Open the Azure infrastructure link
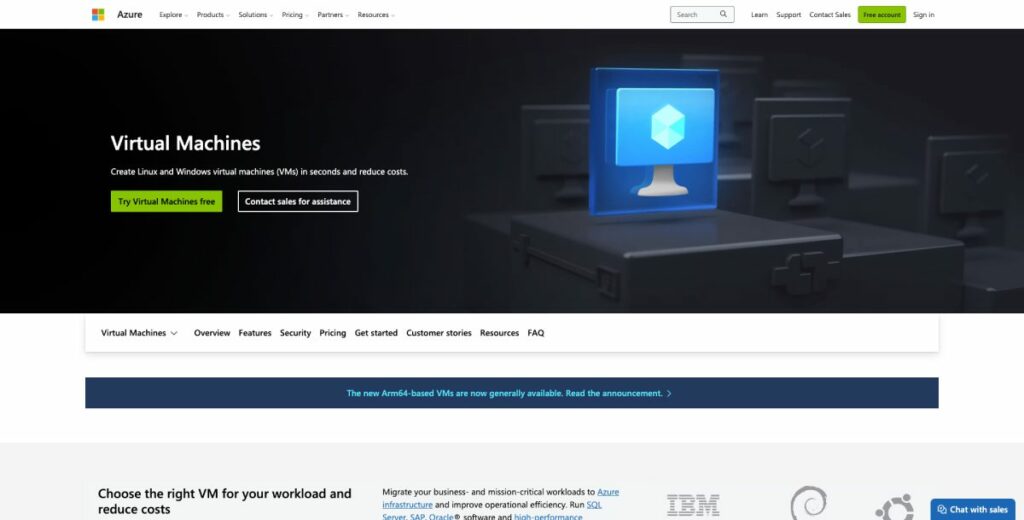1024x520 pixels. point(407,505)
